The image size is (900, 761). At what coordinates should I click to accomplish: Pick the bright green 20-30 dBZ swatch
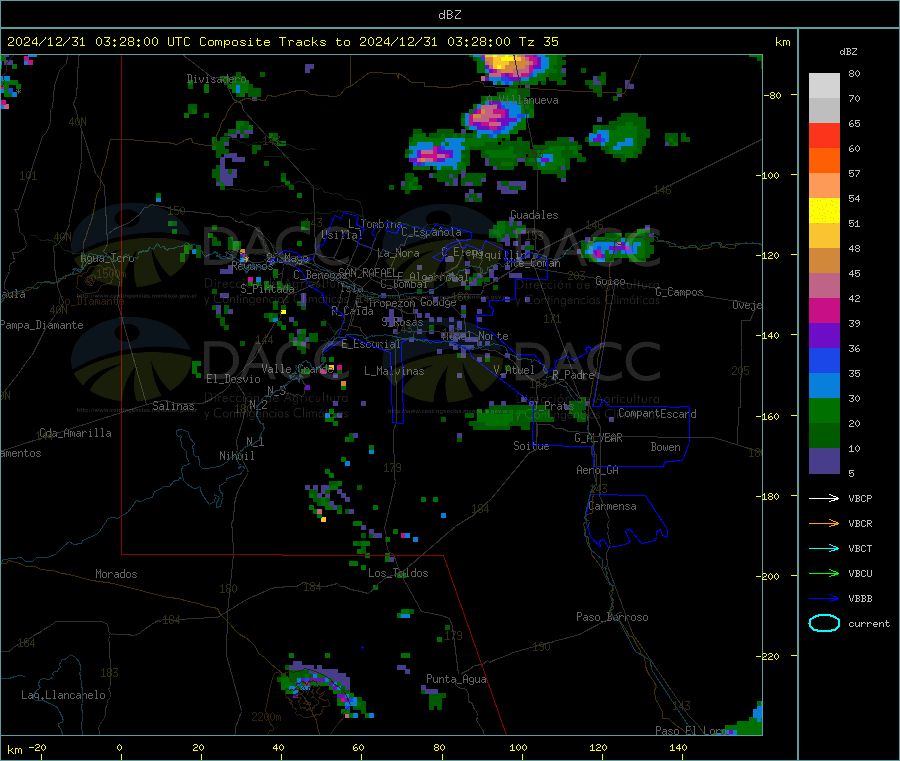824,410
